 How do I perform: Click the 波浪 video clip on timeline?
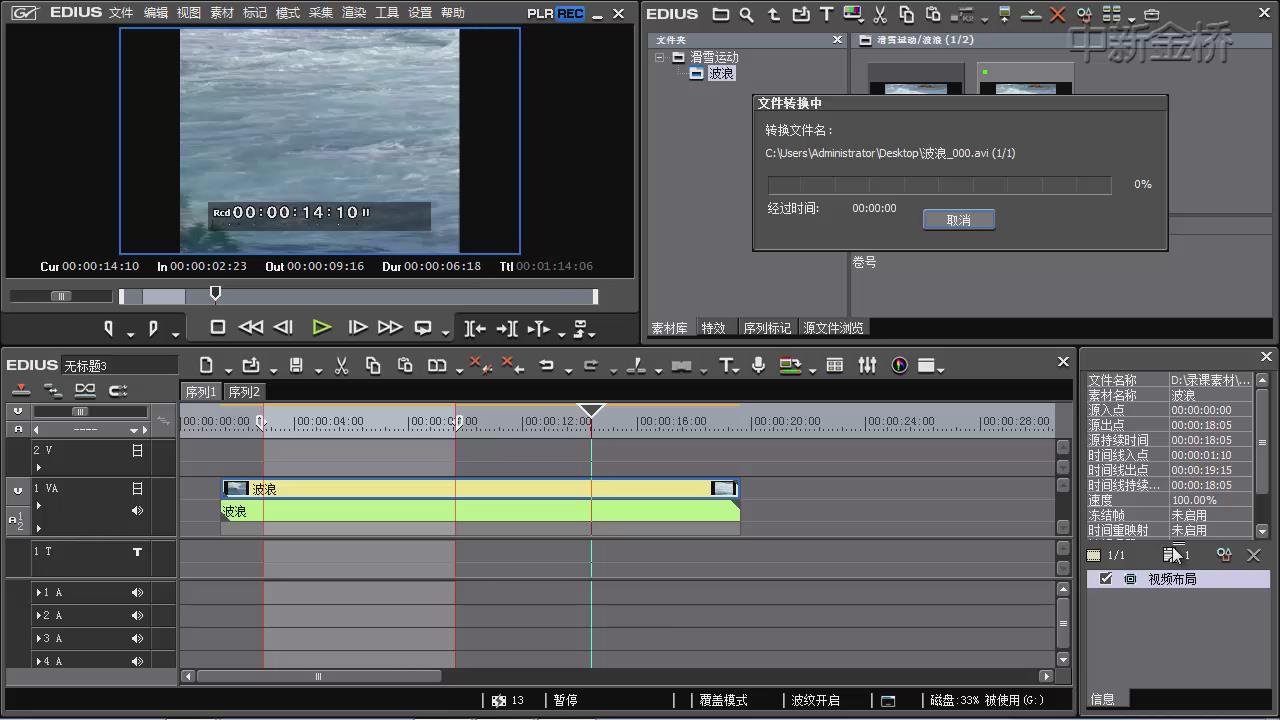[x=480, y=488]
